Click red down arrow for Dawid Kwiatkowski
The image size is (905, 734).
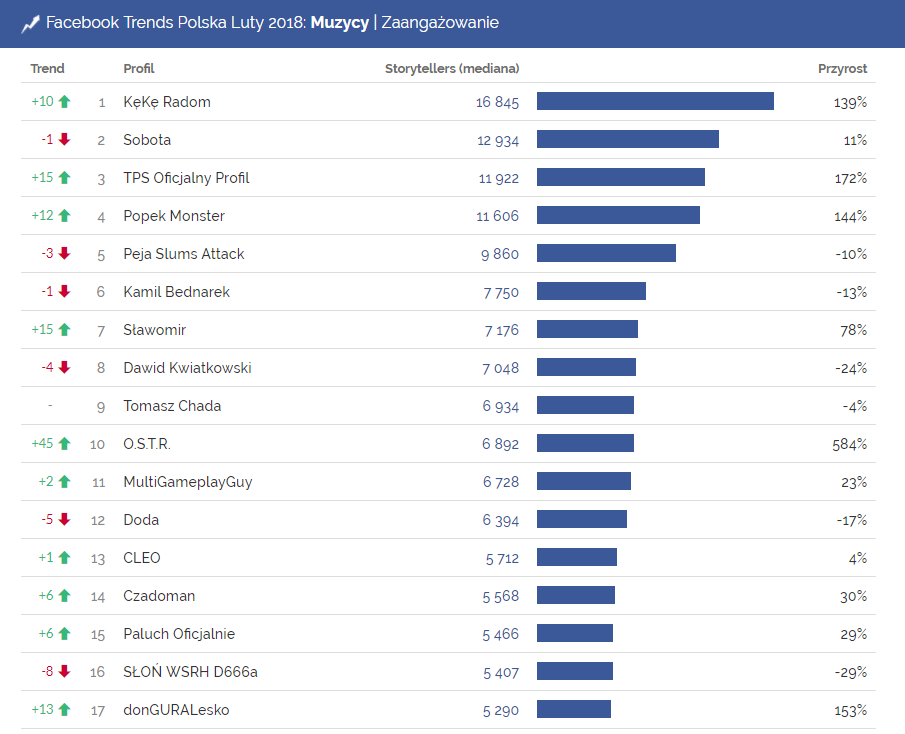pos(65,368)
